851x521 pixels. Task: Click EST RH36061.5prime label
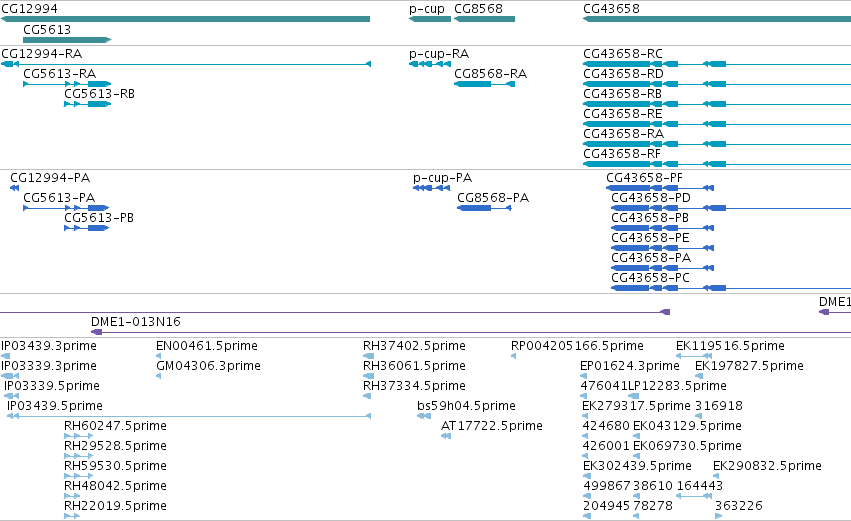415,366
